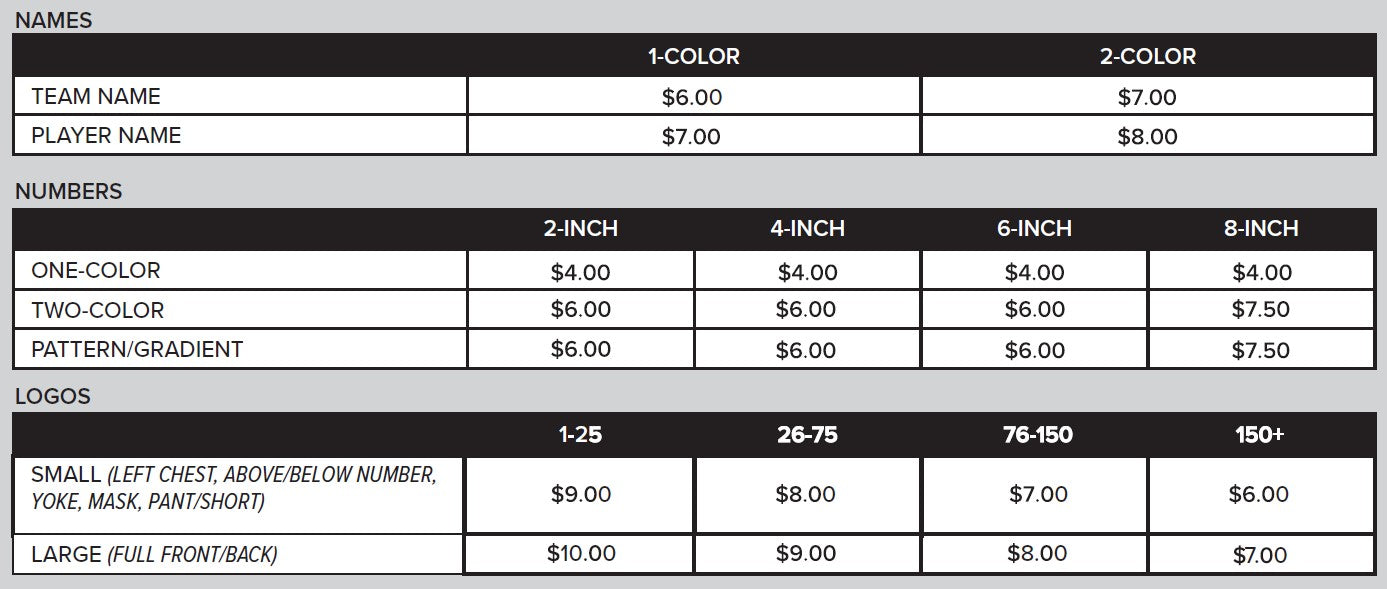
Task: Select the LOGOS section heading
Action: (x=53, y=396)
